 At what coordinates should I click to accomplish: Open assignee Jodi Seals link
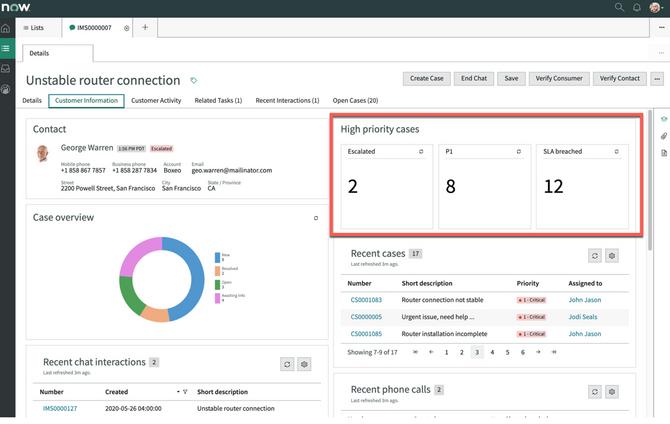583,317
